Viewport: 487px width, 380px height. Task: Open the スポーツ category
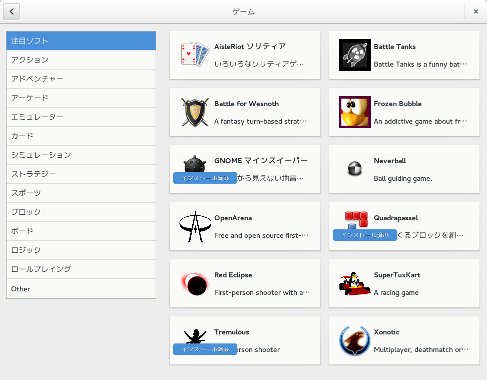[x=81, y=193]
